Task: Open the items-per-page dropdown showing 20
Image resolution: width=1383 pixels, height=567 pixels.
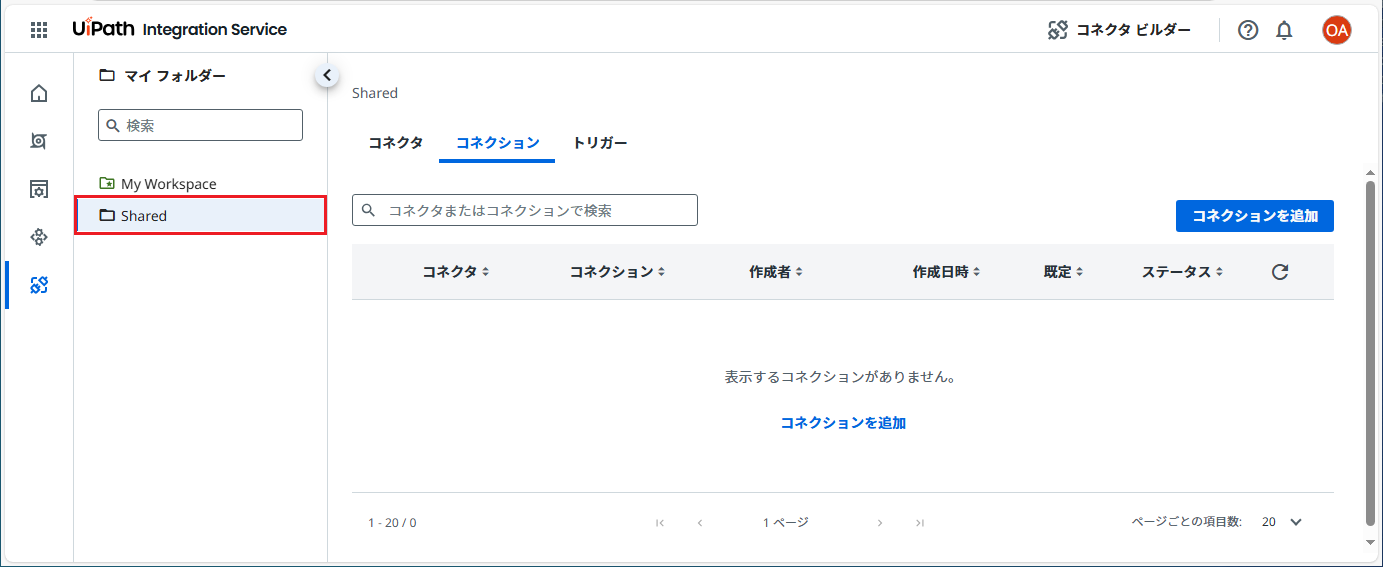Action: 1282,522
